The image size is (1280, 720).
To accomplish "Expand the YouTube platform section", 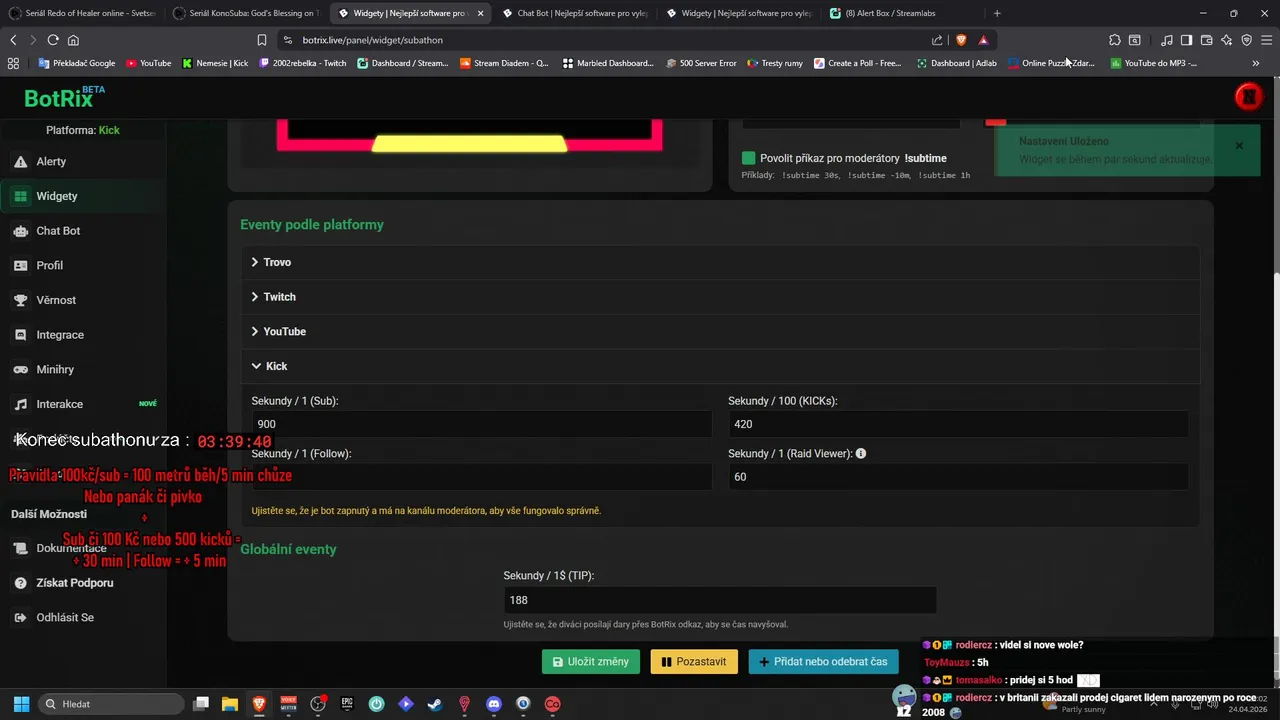I will pyautogui.click(x=720, y=331).
